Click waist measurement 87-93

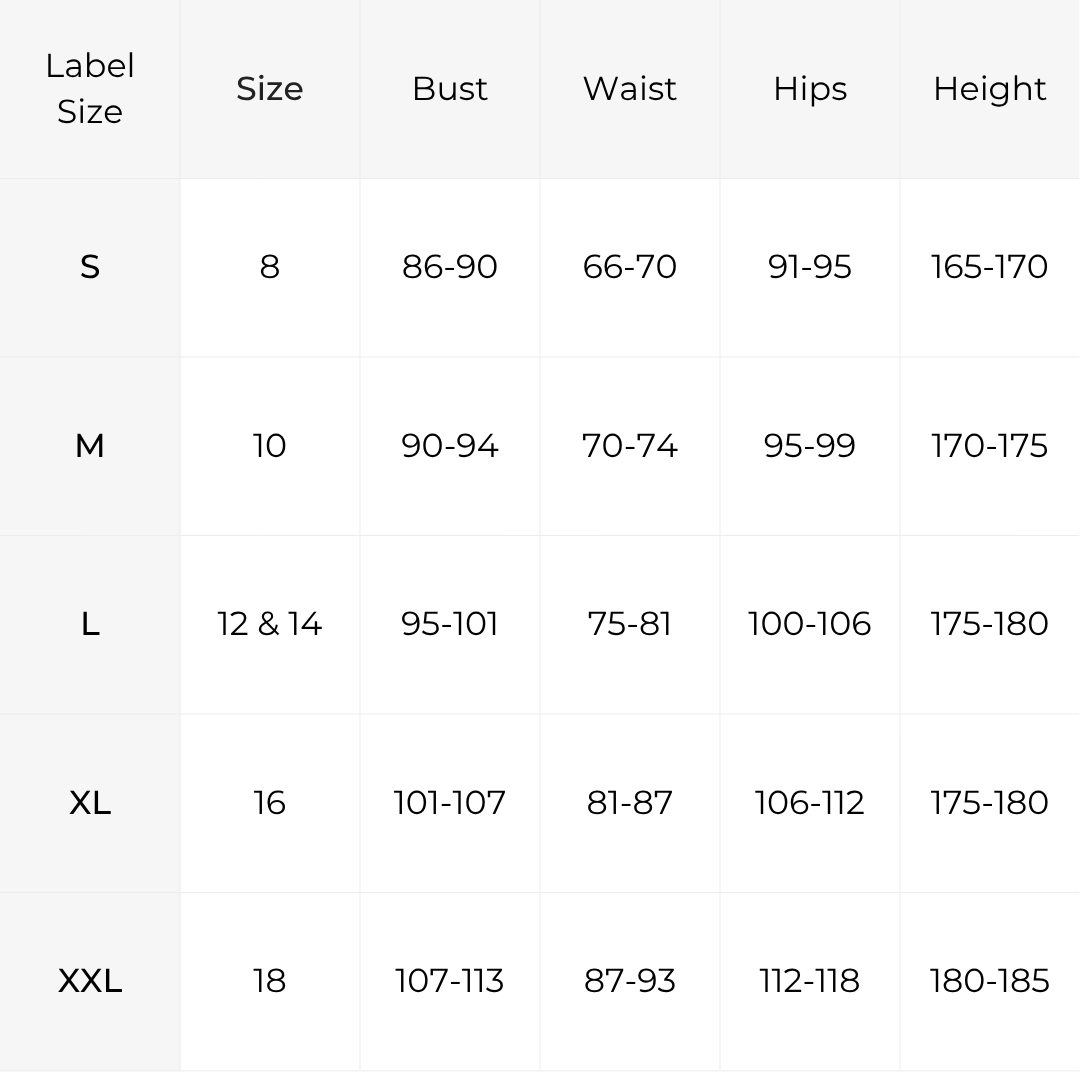coord(630,982)
